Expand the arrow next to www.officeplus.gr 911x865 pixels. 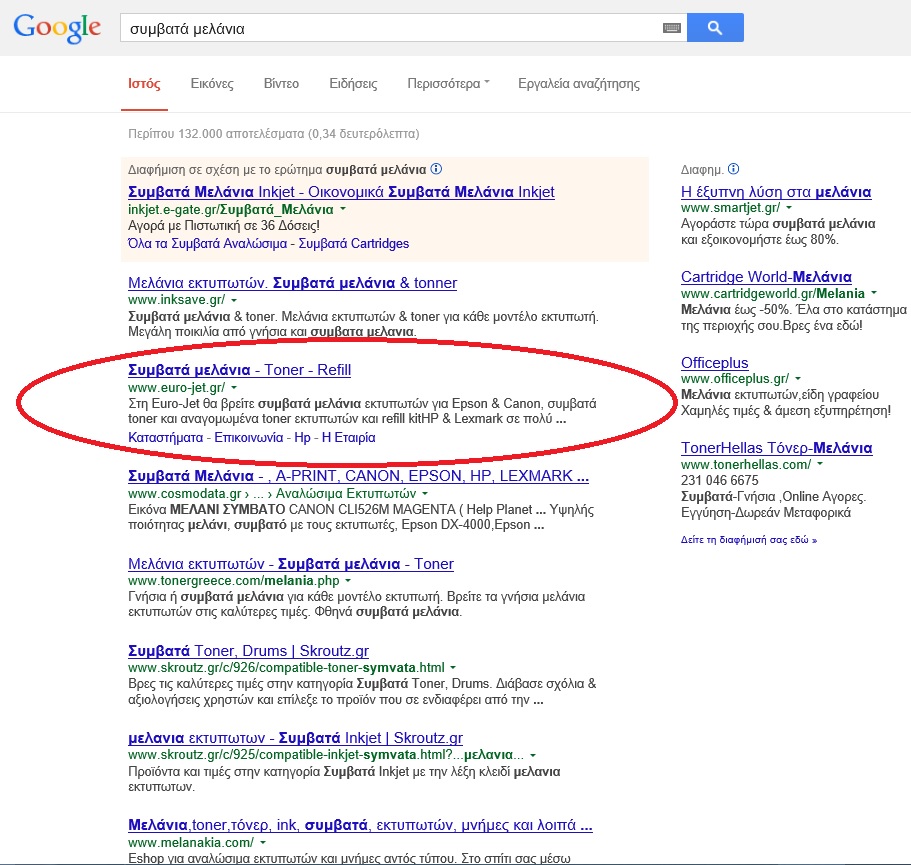(798, 379)
